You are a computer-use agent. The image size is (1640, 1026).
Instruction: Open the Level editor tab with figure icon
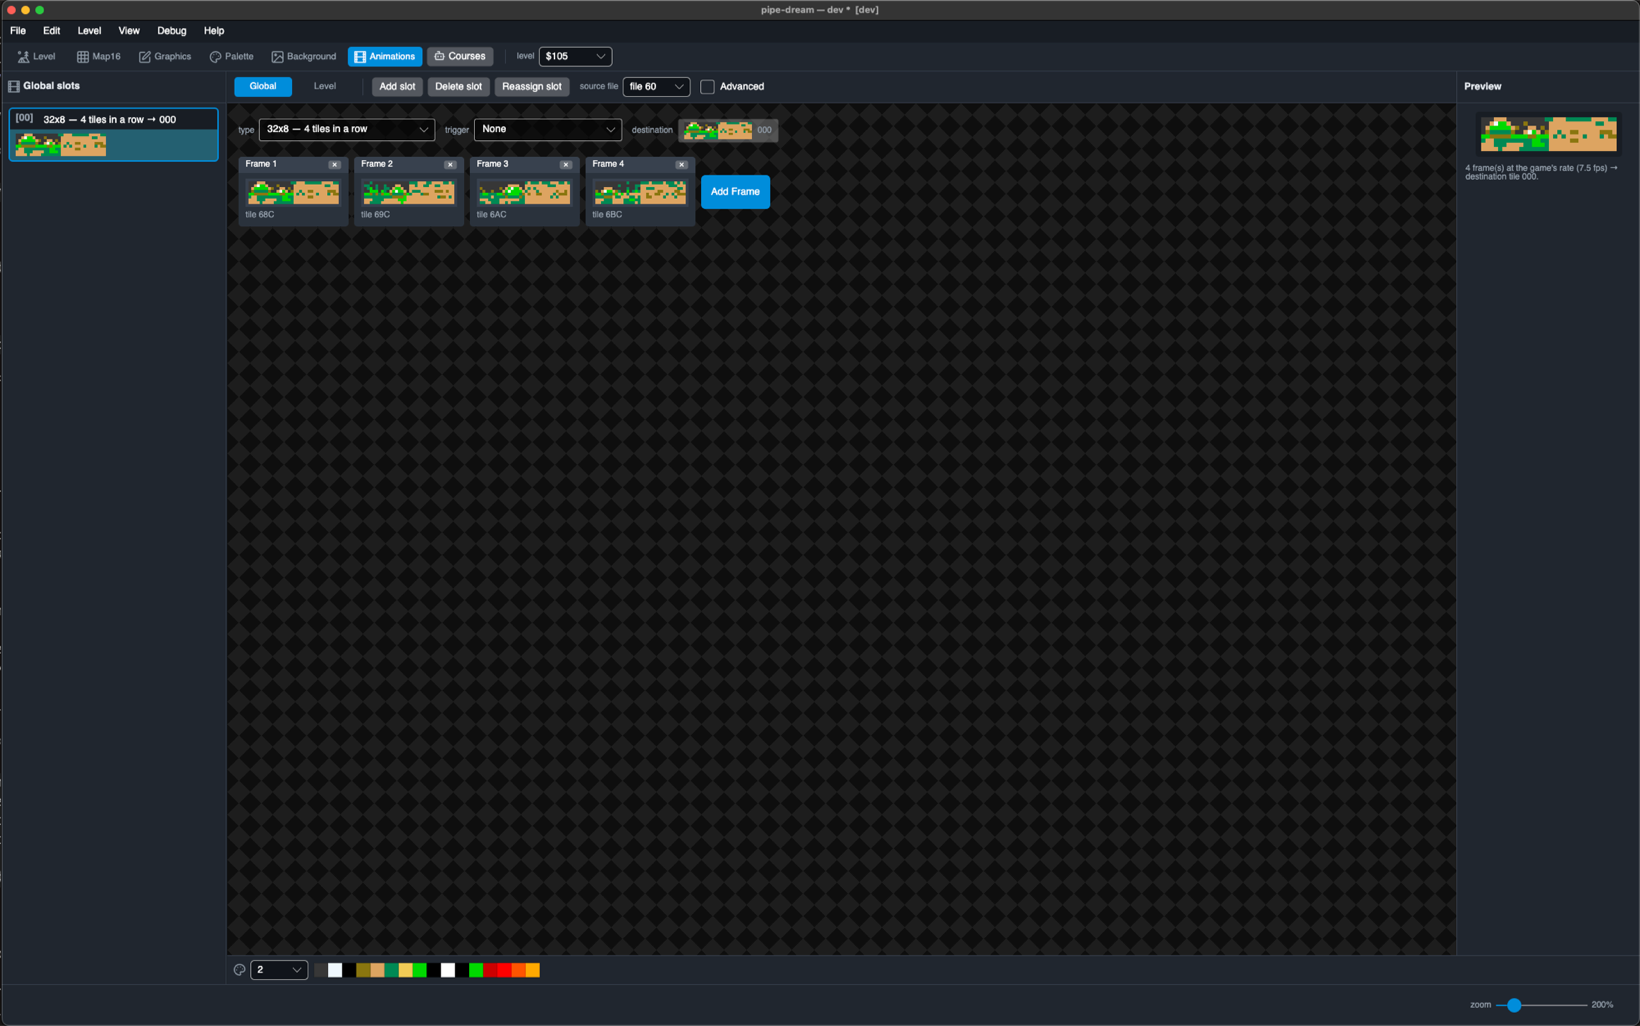(x=36, y=57)
